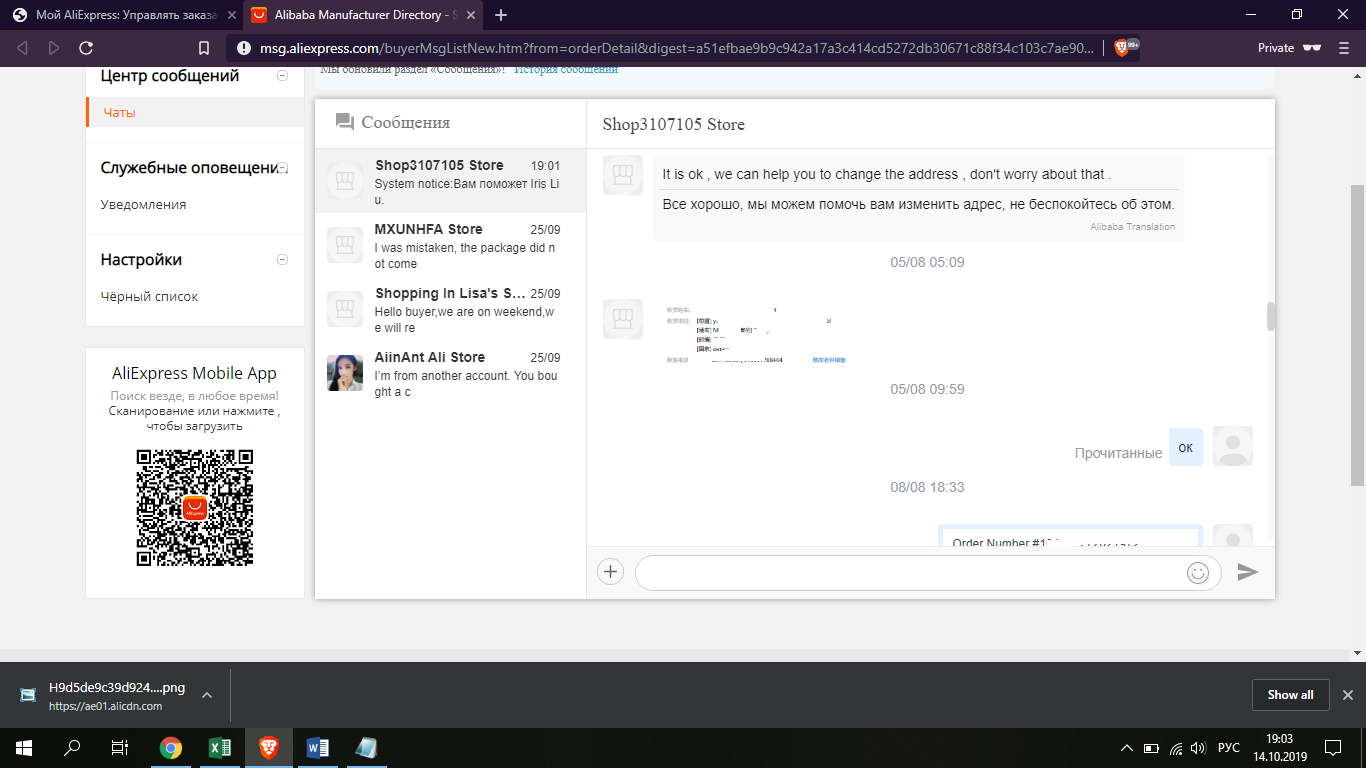Open the AiinAnt Ali Store conversation

tap(450, 373)
